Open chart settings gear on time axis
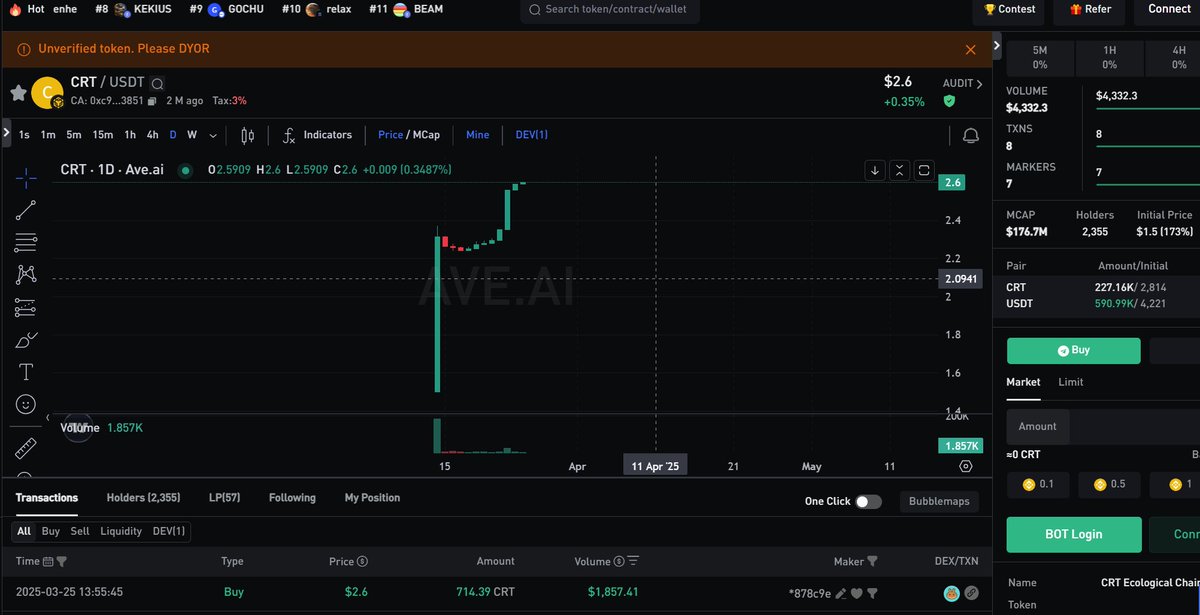This screenshot has height=615, width=1200. coord(965,466)
